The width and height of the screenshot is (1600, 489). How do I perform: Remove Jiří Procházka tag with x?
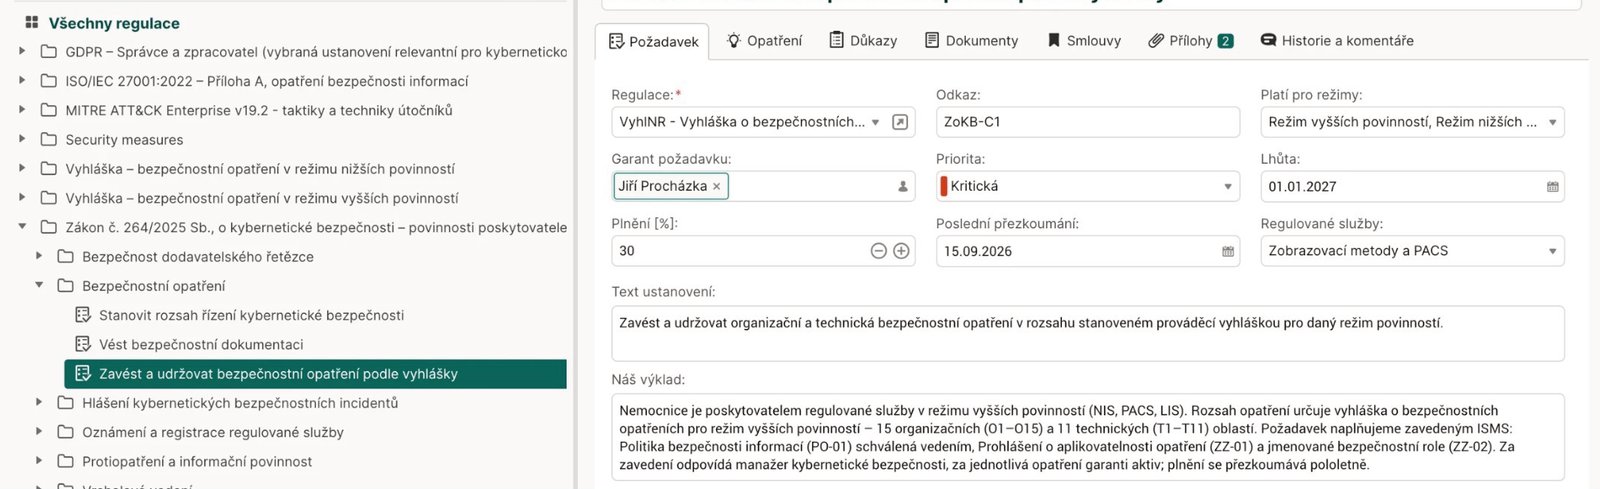[716, 186]
